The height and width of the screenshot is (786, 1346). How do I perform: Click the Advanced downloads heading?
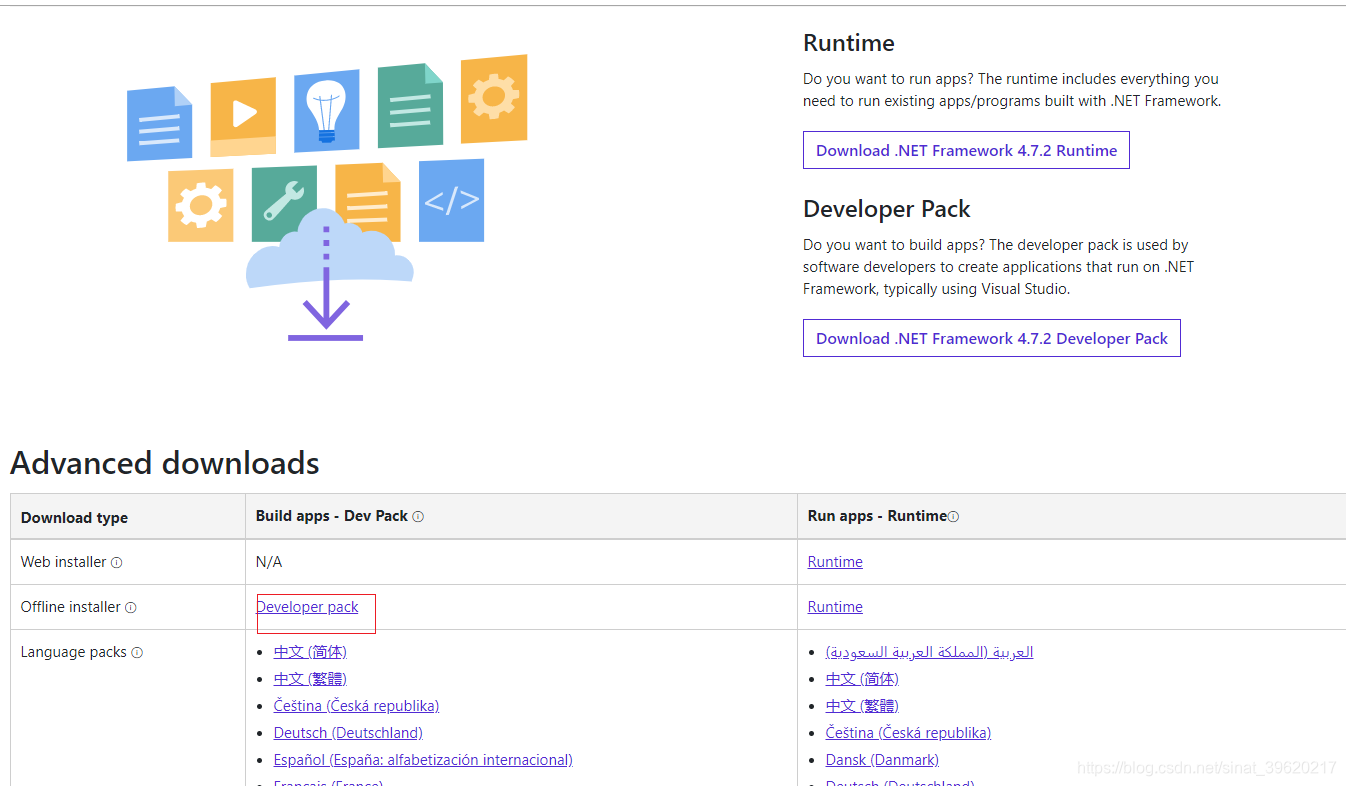click(x=165, y=463)
